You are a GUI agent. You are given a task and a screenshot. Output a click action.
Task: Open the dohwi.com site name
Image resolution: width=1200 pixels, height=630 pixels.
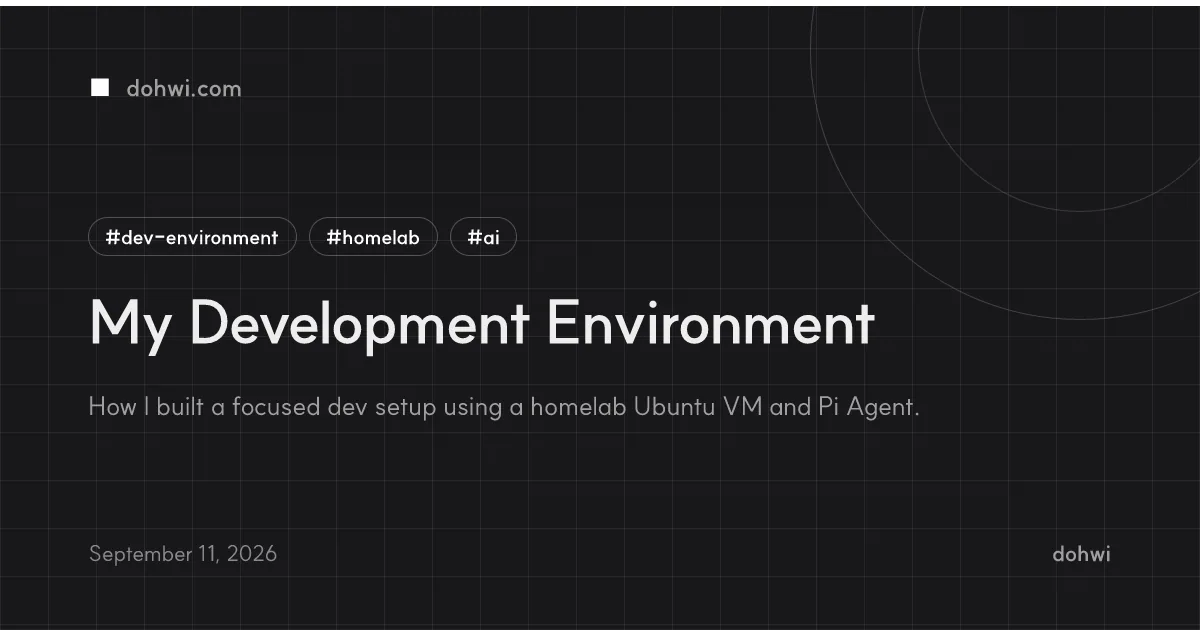pos(184,88)
